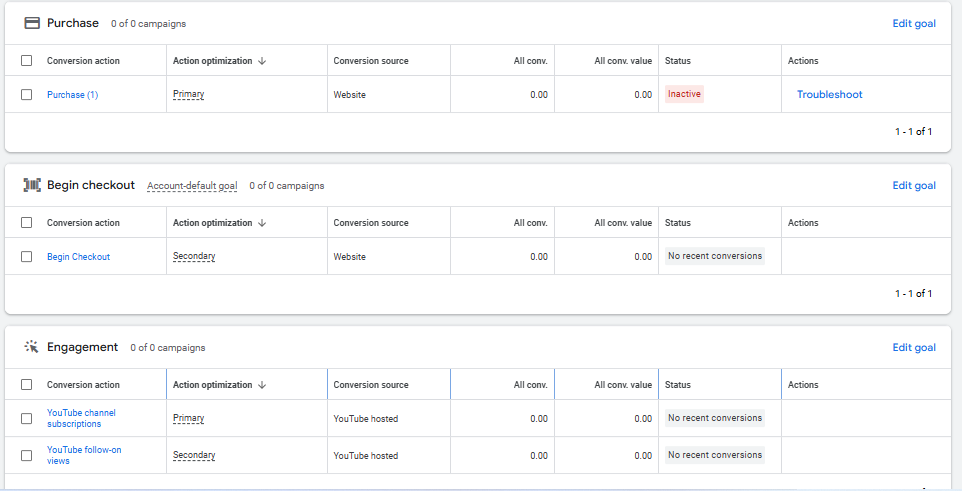Open YouTube channel subscriptions conversion action
Screen dimensions: 962x491
(x=81, y=419)
